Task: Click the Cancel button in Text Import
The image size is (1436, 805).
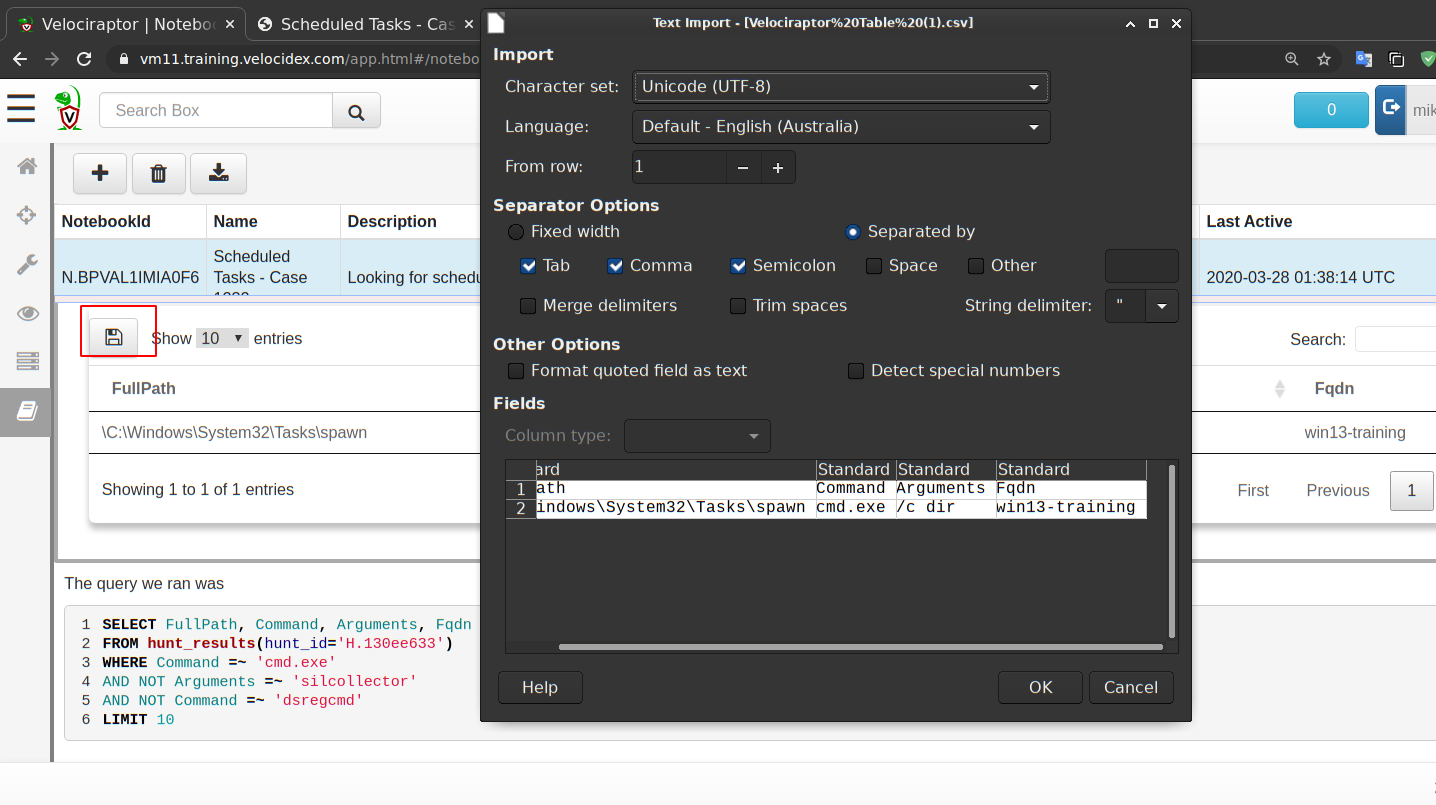Action: tap(1130, 687)
